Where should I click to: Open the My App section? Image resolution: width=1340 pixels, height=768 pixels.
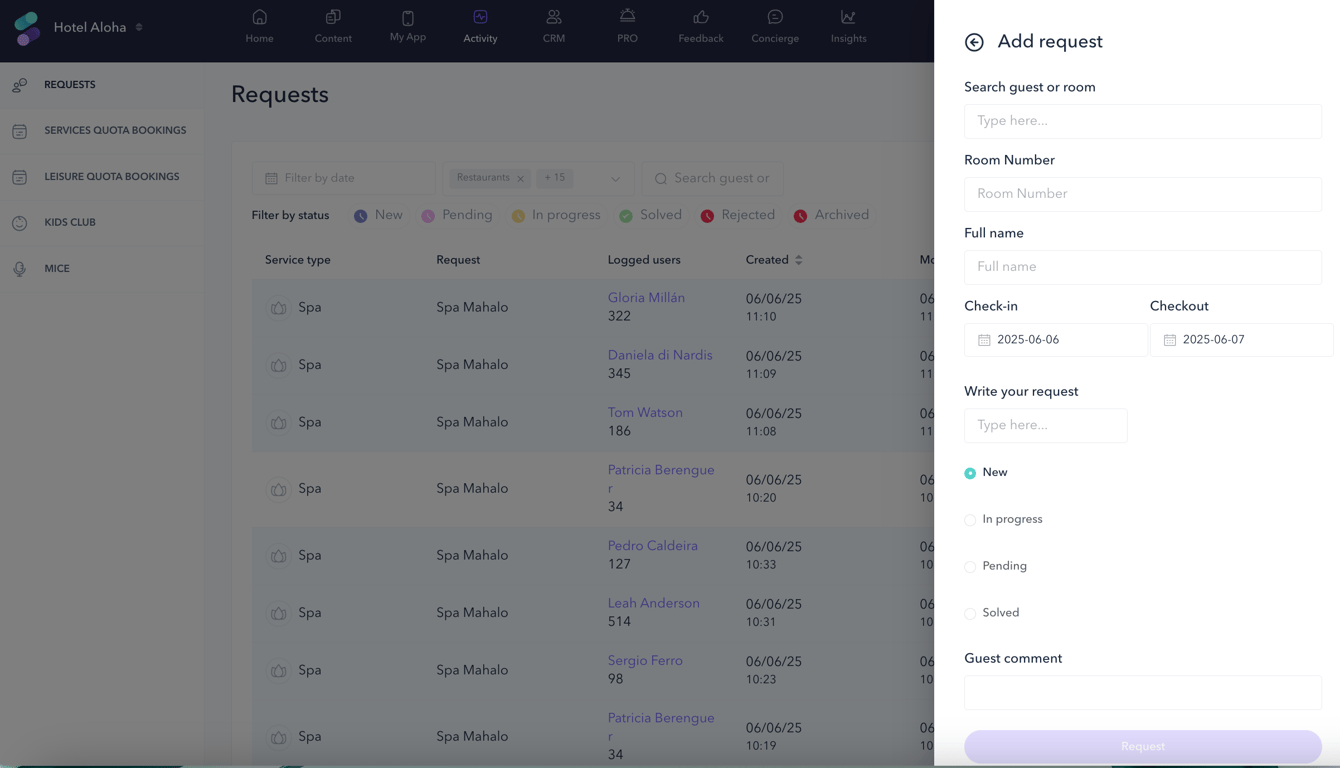coord(407,19)
